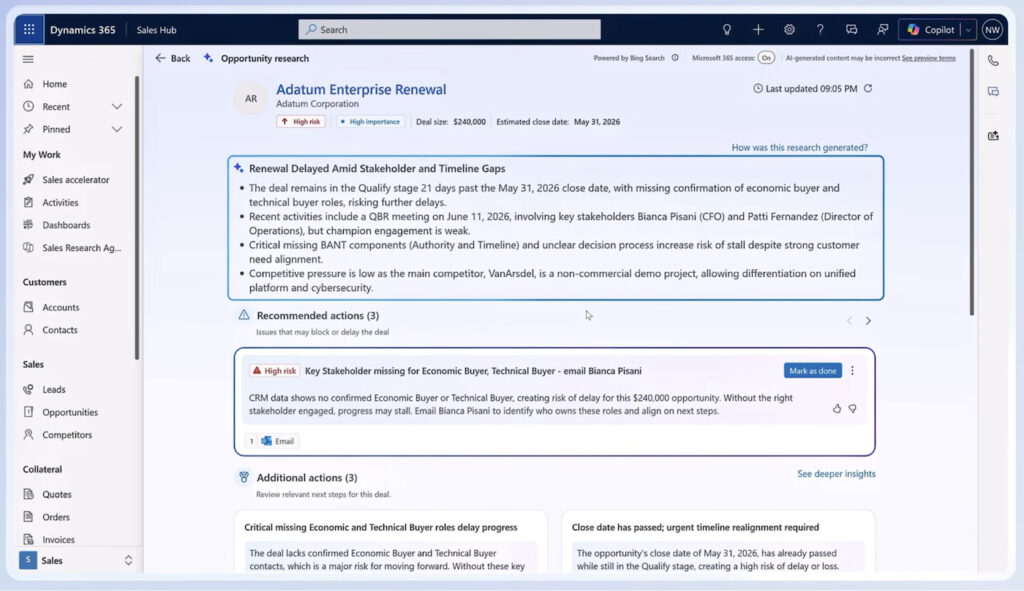Click the High importance tag
1024x591 pixels.
(x=370, y=121)
